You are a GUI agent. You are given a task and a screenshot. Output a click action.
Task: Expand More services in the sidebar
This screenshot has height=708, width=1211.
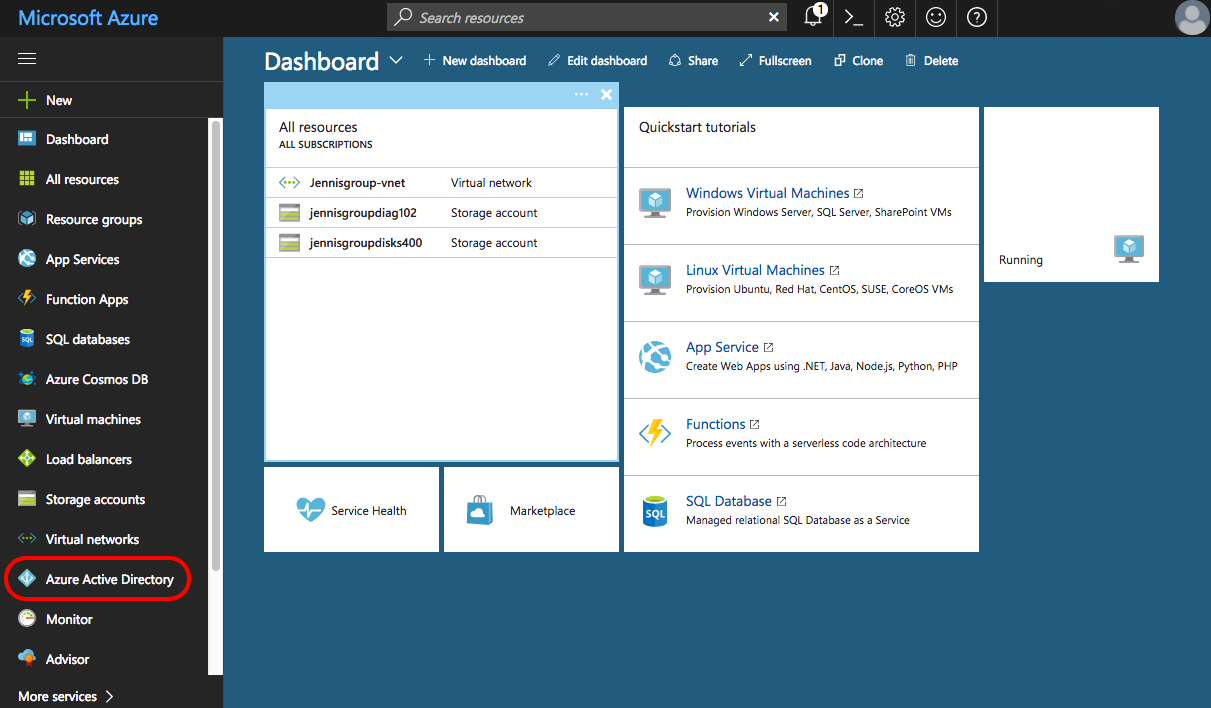point(66,696)
